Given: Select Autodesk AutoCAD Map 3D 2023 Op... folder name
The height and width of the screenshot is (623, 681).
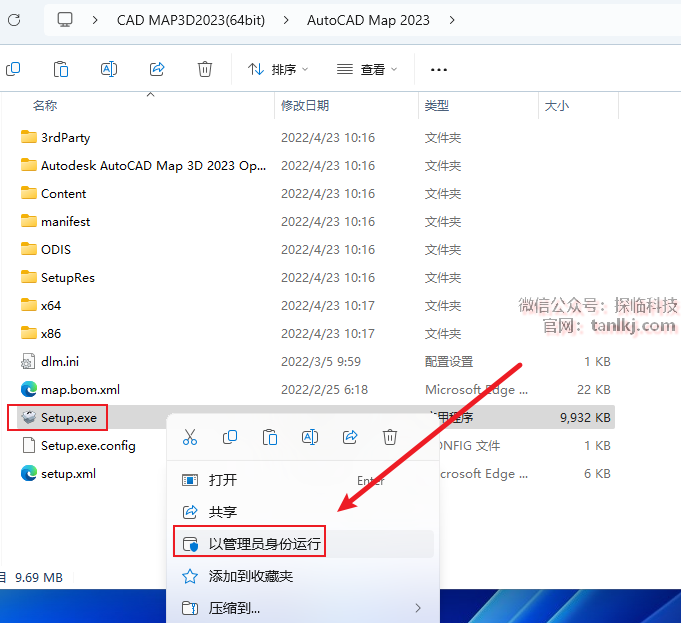Looking at the screenshot, I should [153, 166].
